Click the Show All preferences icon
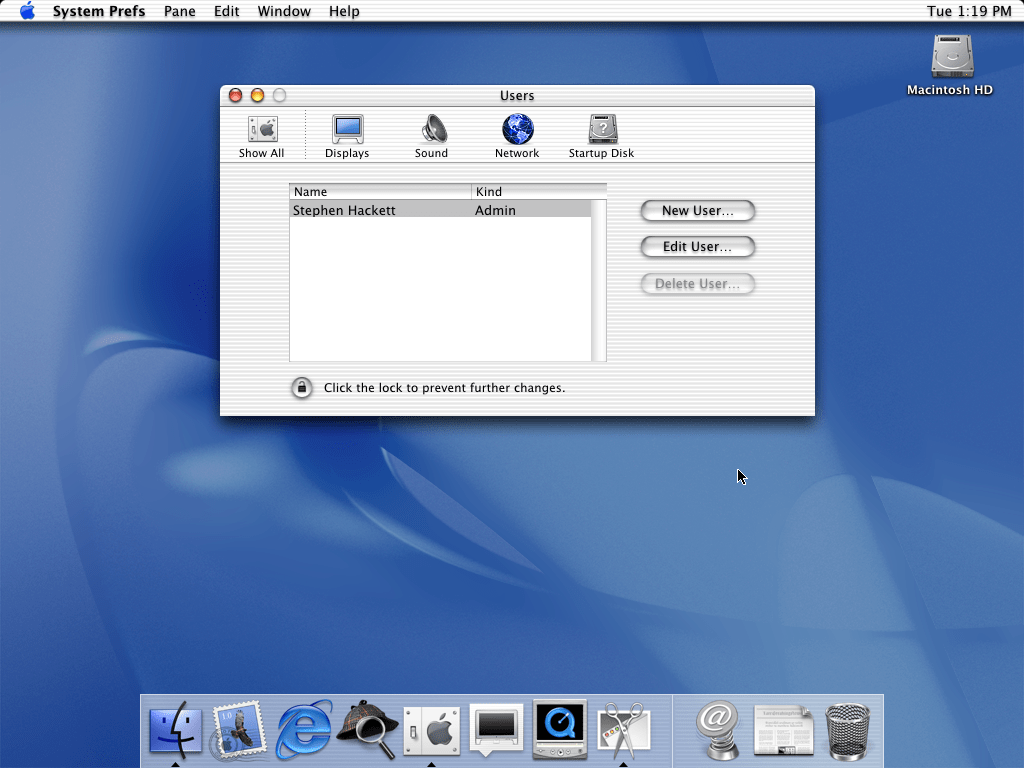 pyautogui.click(x=261, y=136)
